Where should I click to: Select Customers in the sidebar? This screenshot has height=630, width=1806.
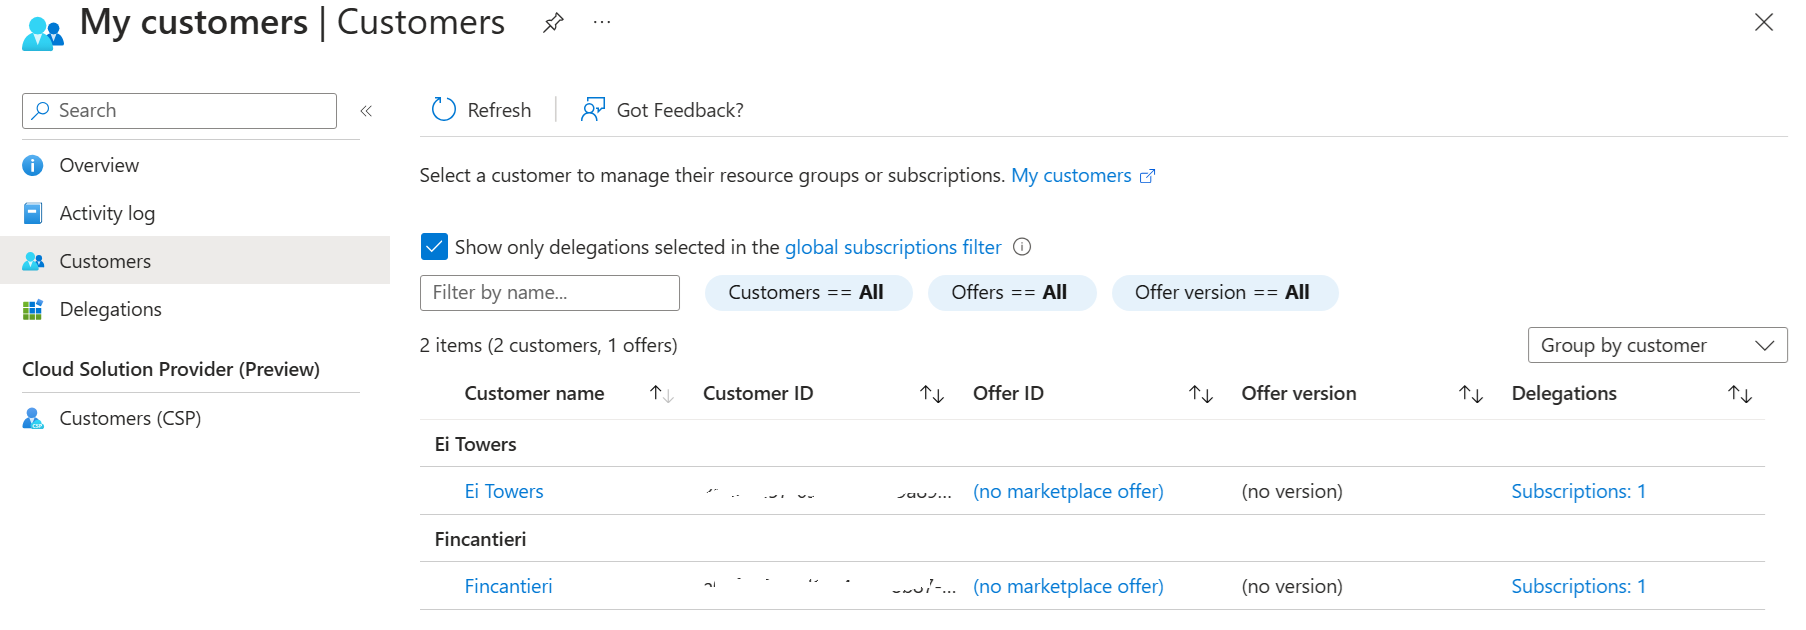(x=195, y=261)
